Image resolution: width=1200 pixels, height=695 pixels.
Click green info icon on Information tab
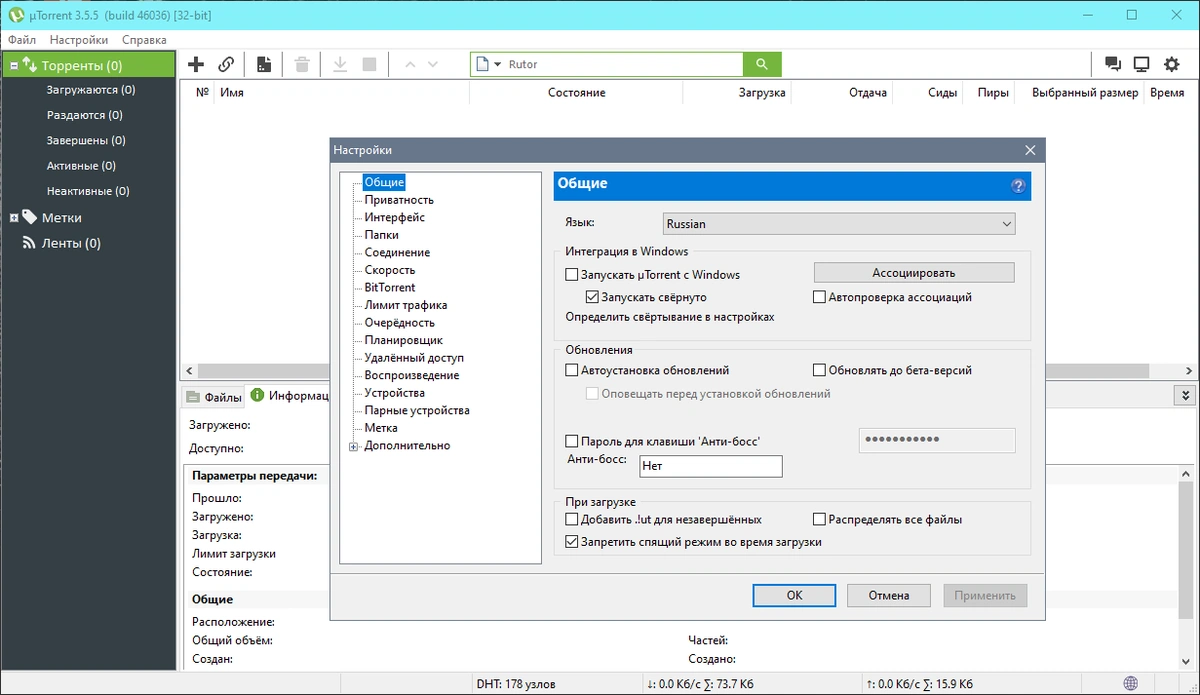click(258, 396)
